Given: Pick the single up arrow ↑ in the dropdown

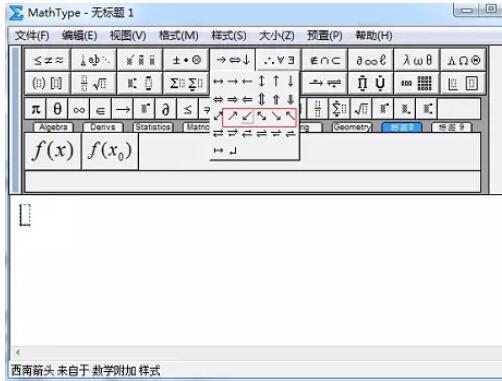Looking at the screenshot, I should [276, 81].
